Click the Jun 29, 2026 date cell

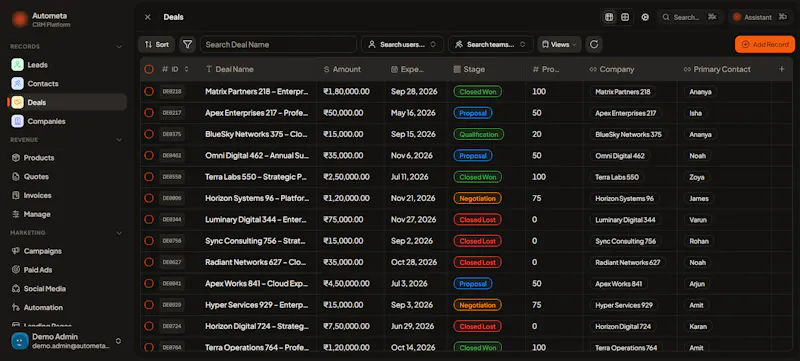pos(413,326)
